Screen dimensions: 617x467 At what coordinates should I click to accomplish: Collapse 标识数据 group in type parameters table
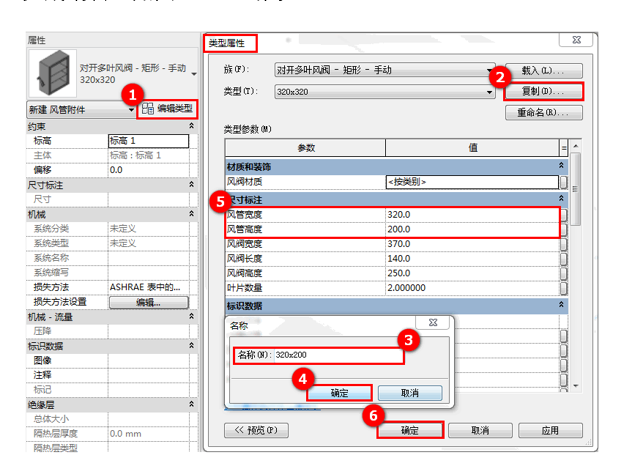pos(561,305)
